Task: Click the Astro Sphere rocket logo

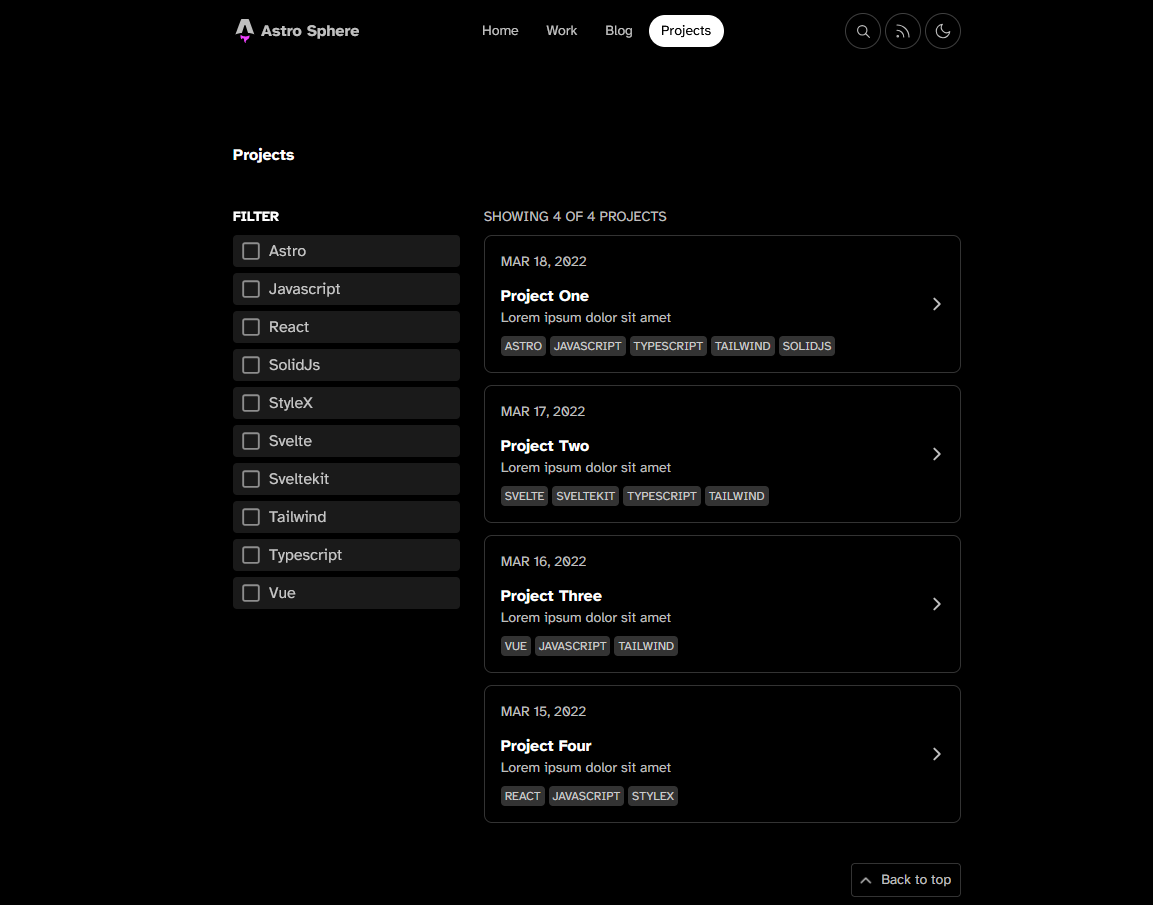Action: coord(244,31)
